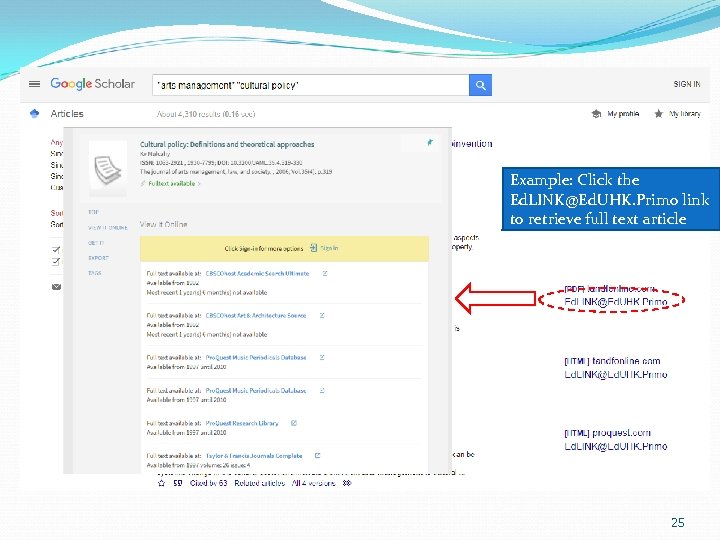Toggle the include patents checkbox
Viewport: 720px width, 540px height.
coord(56,250)
